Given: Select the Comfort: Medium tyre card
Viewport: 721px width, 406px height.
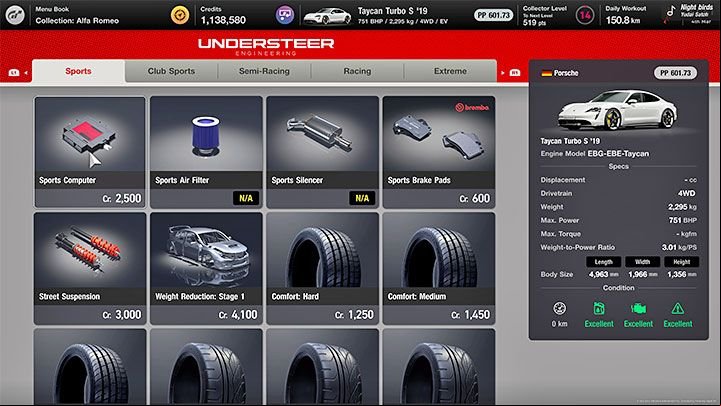Looking at the screenshot, I should tap(439, 269).
